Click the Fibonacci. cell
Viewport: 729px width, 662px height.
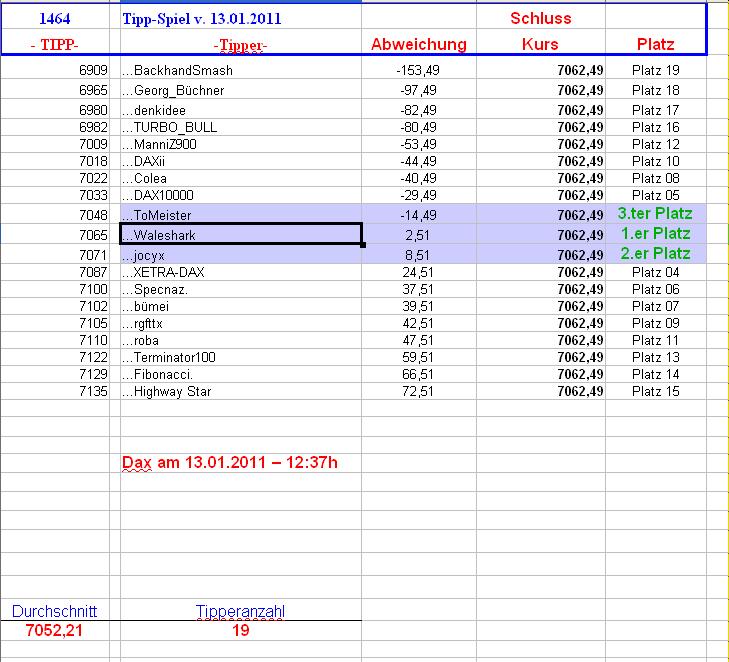pos(241,374)
